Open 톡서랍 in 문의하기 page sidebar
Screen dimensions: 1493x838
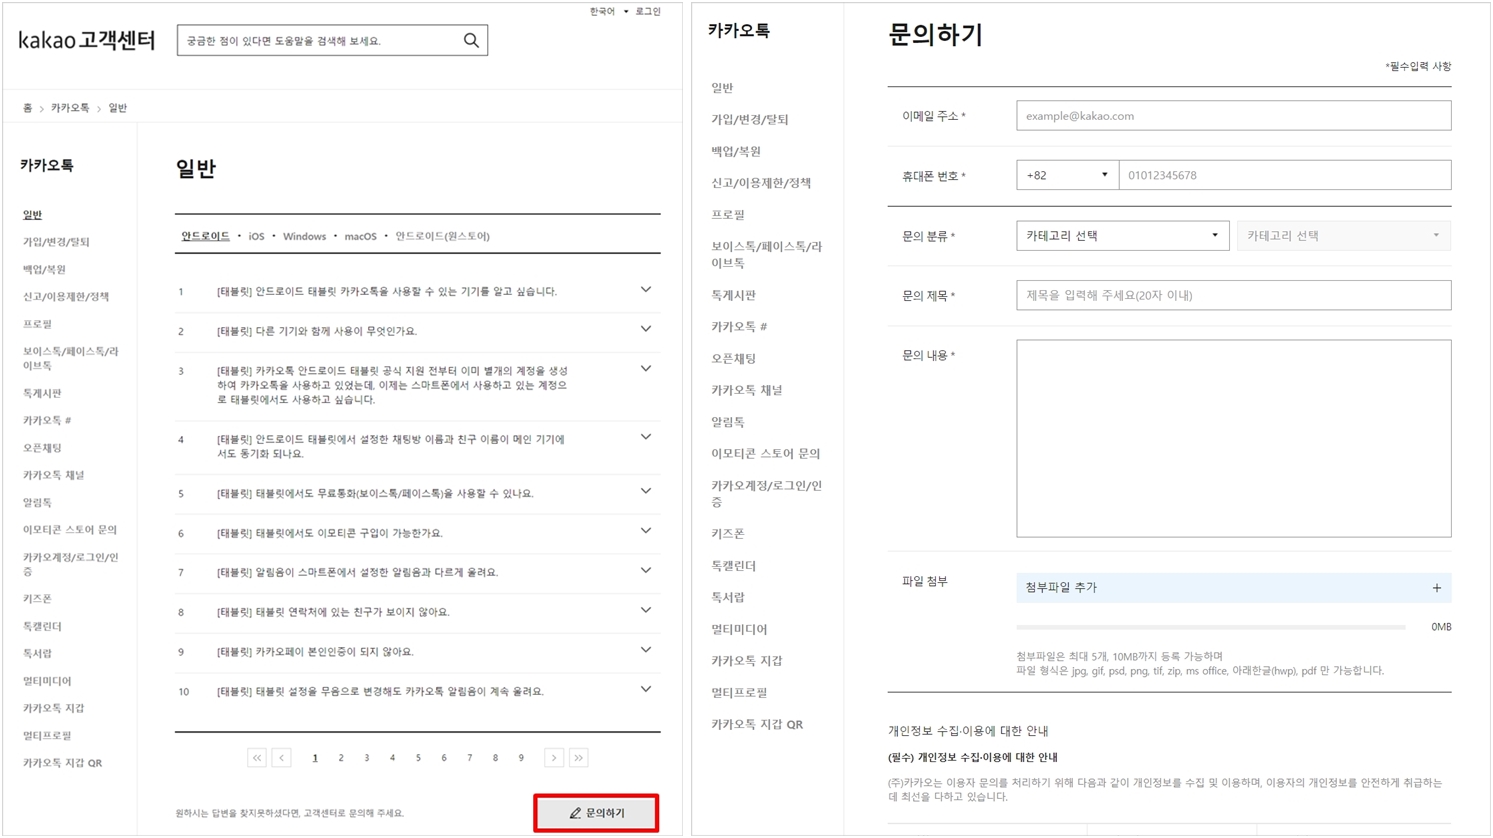[x=728, y=597]
